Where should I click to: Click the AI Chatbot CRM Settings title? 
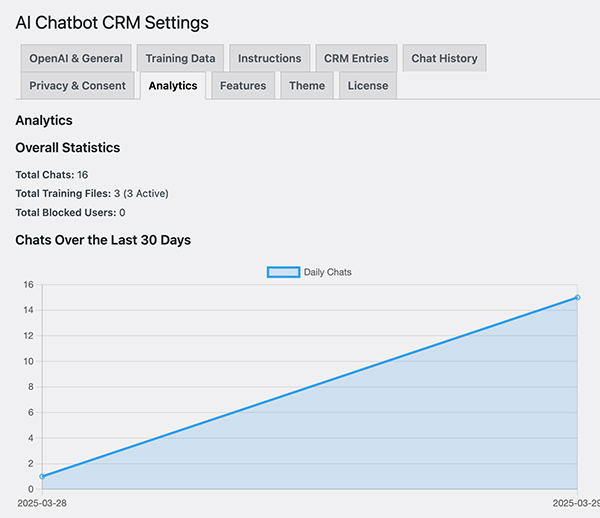coord(112,22)
